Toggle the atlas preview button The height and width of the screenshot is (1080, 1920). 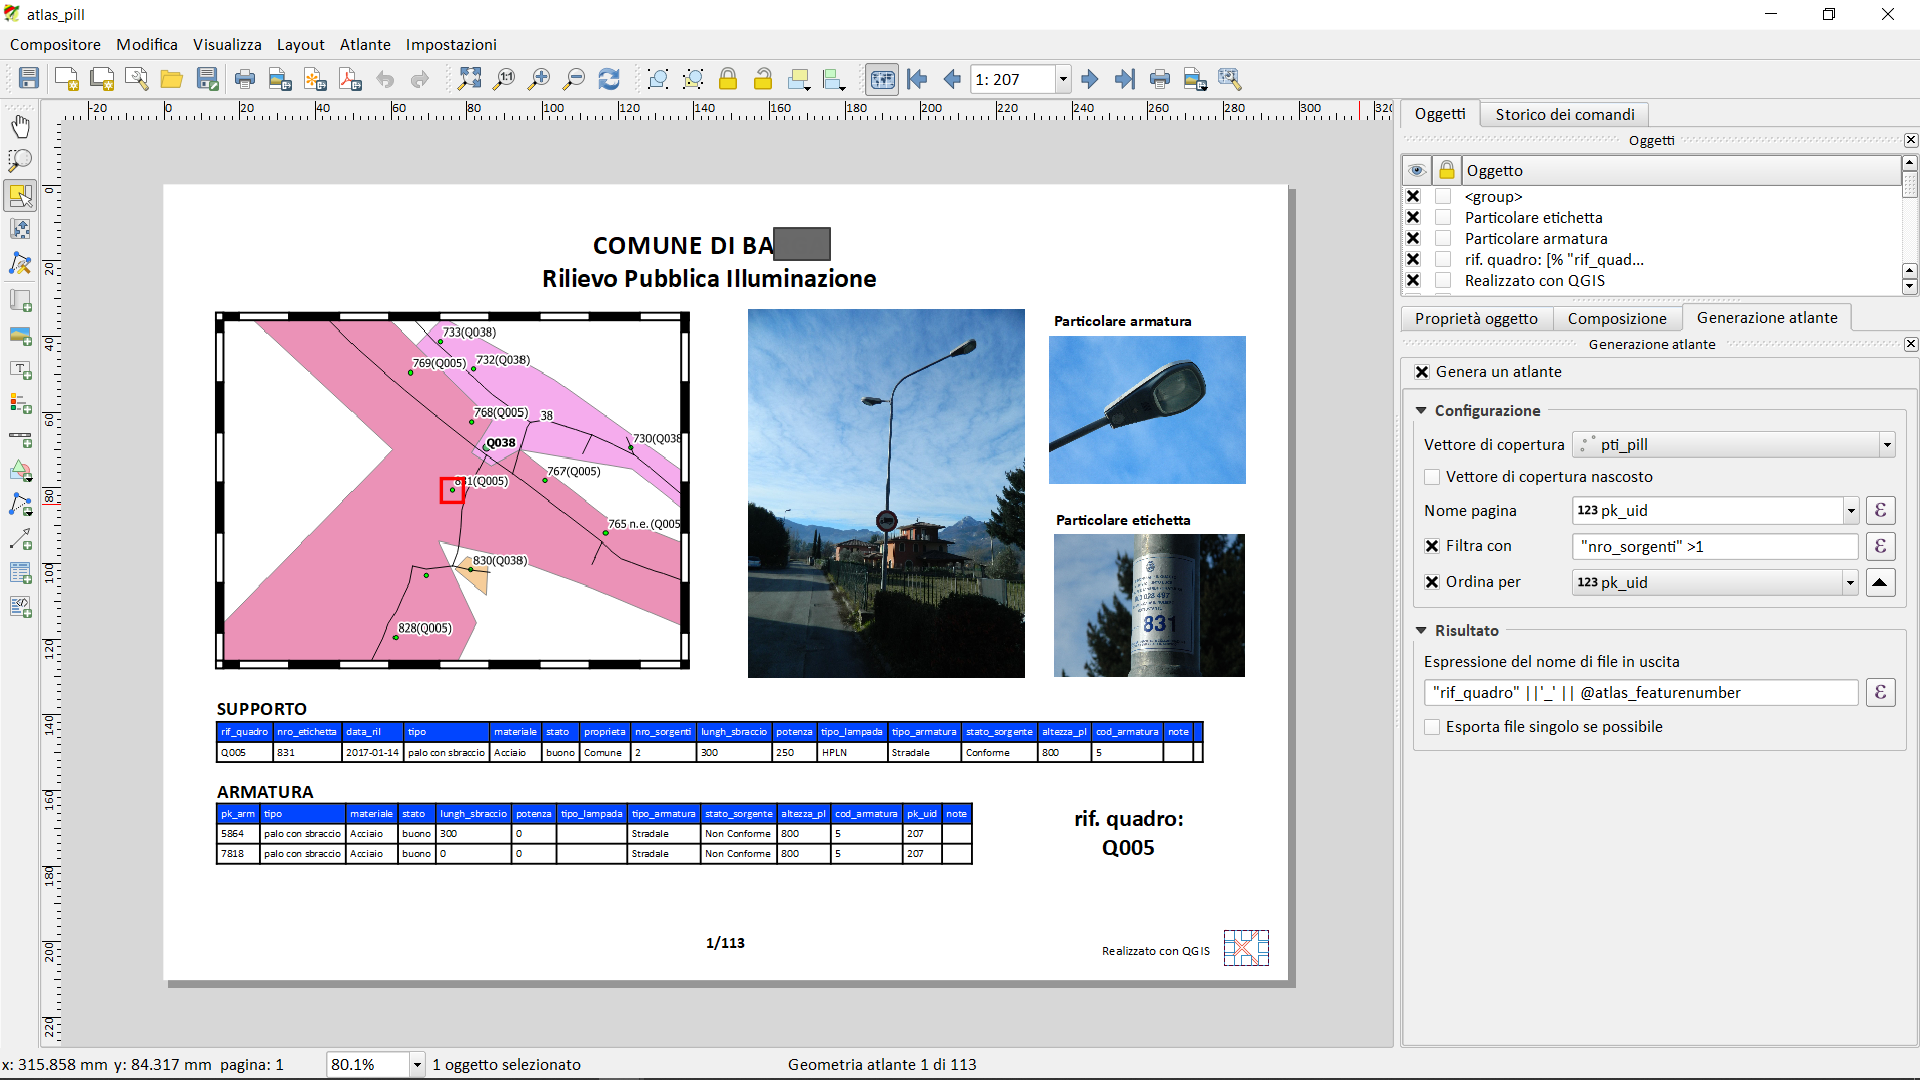[x=882, y=79]
